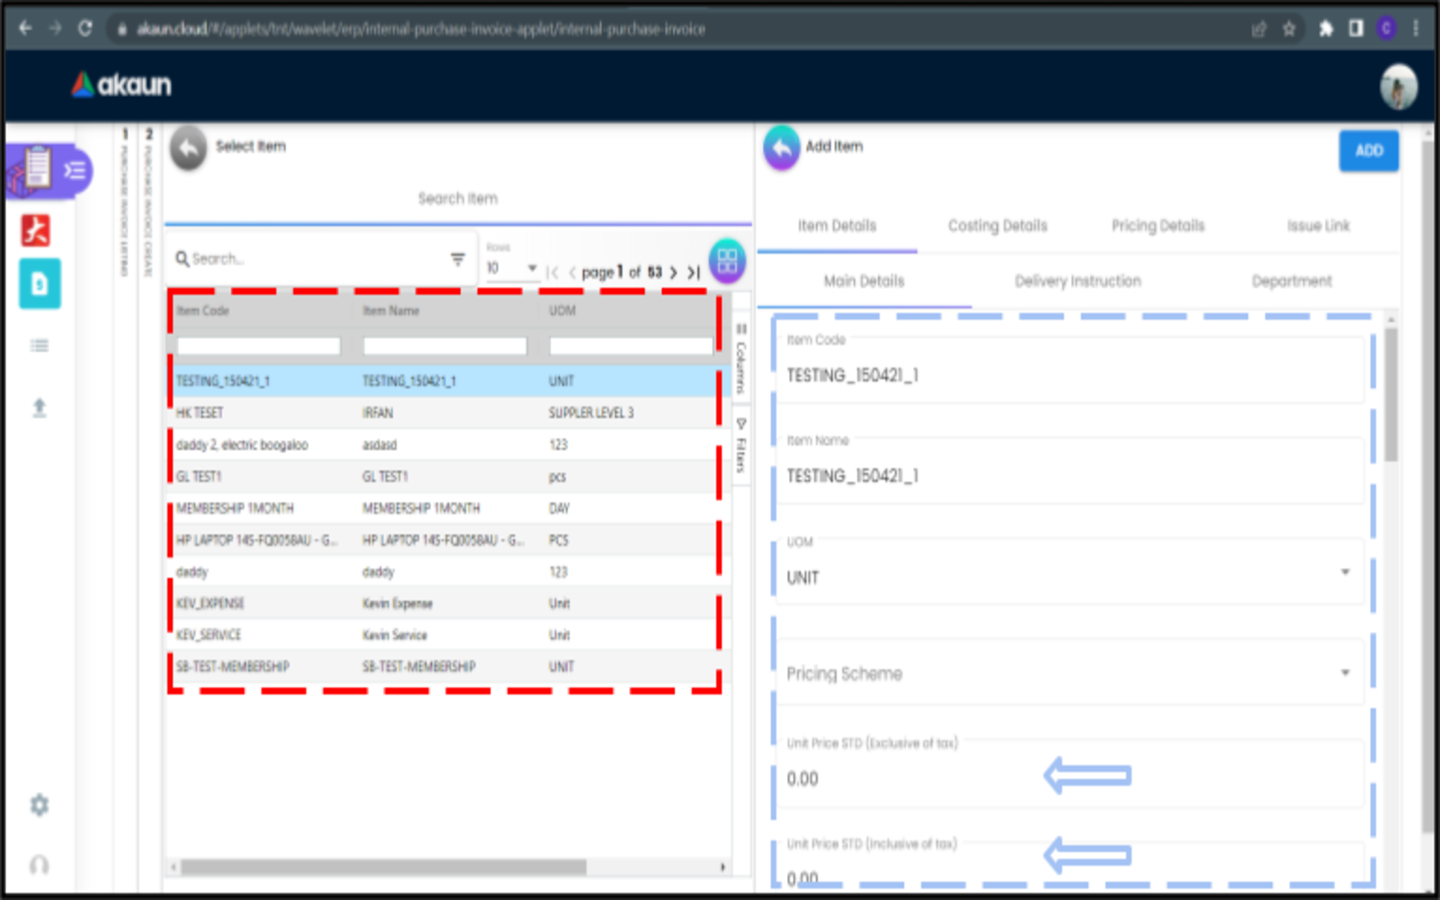Screen dimensions: 1440x900
Task: Click the table's horizontal scrollbar
Action: coord(382,867)
